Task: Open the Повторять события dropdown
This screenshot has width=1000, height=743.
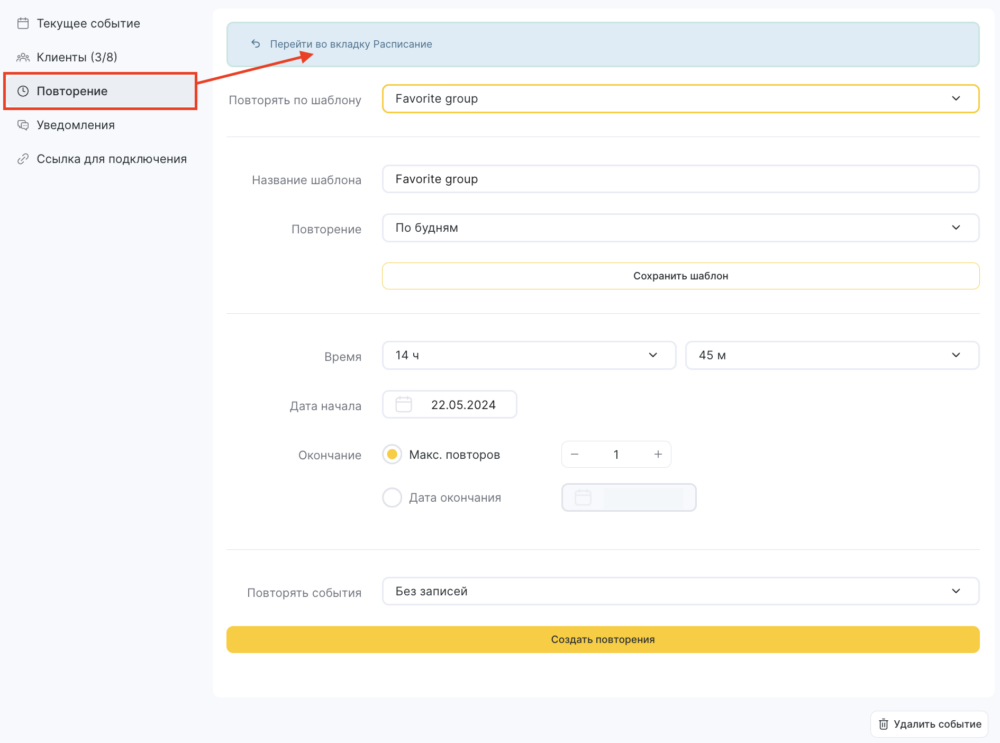Action: pos(680,591)
